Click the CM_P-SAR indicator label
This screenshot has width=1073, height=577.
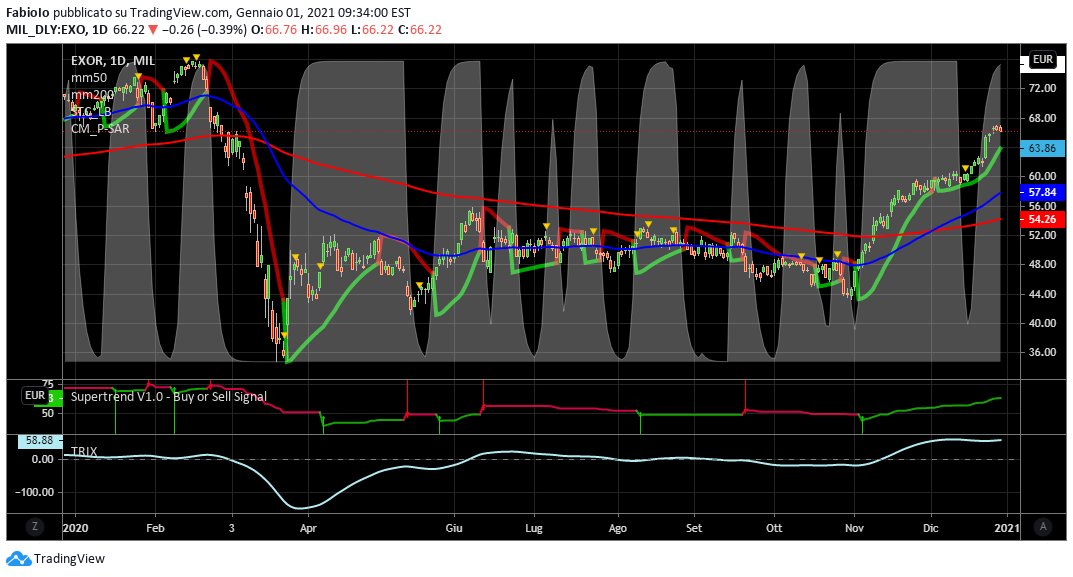[99, 128]
